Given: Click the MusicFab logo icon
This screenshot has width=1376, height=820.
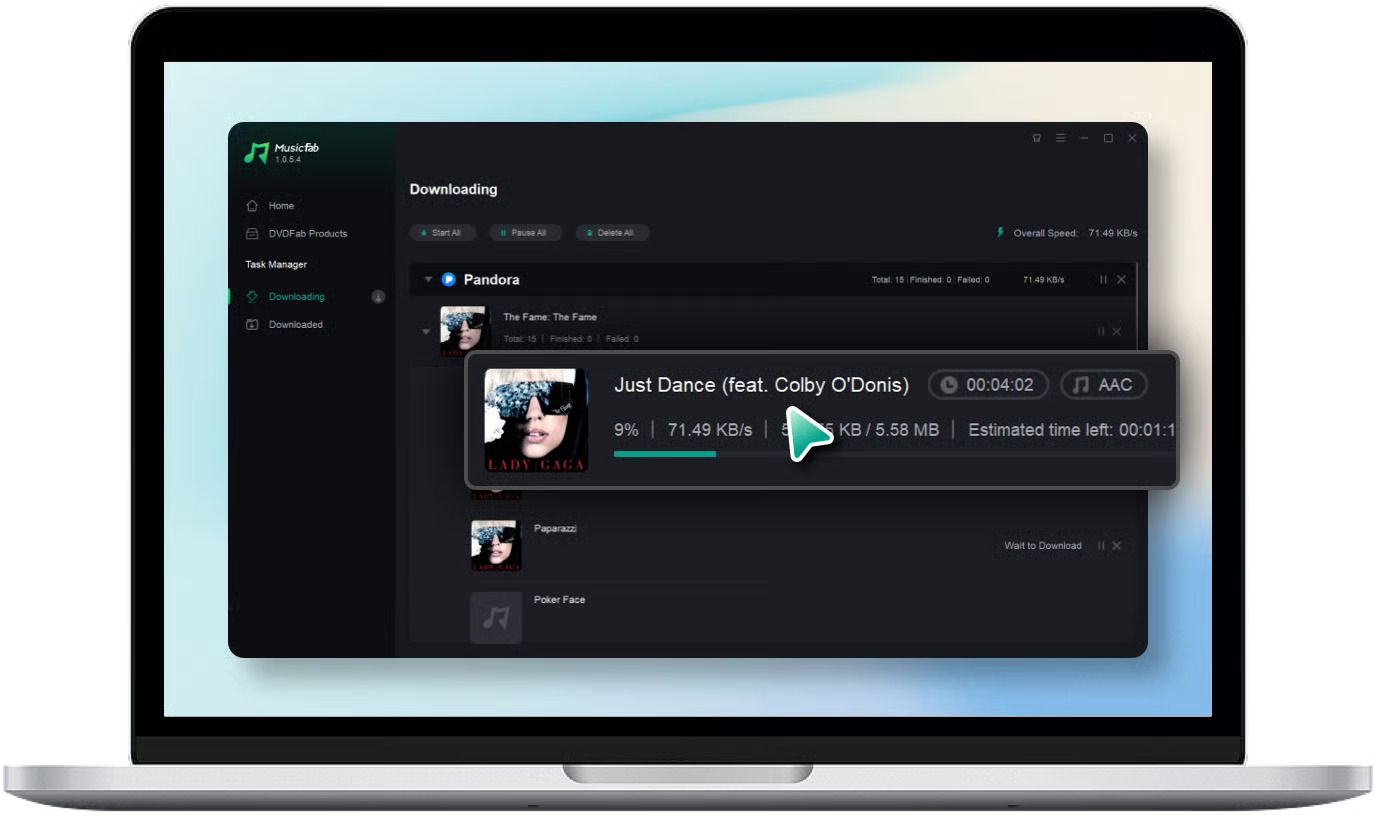Looking at the screenshot, I should pyautogui.click(x=257, y=152).
